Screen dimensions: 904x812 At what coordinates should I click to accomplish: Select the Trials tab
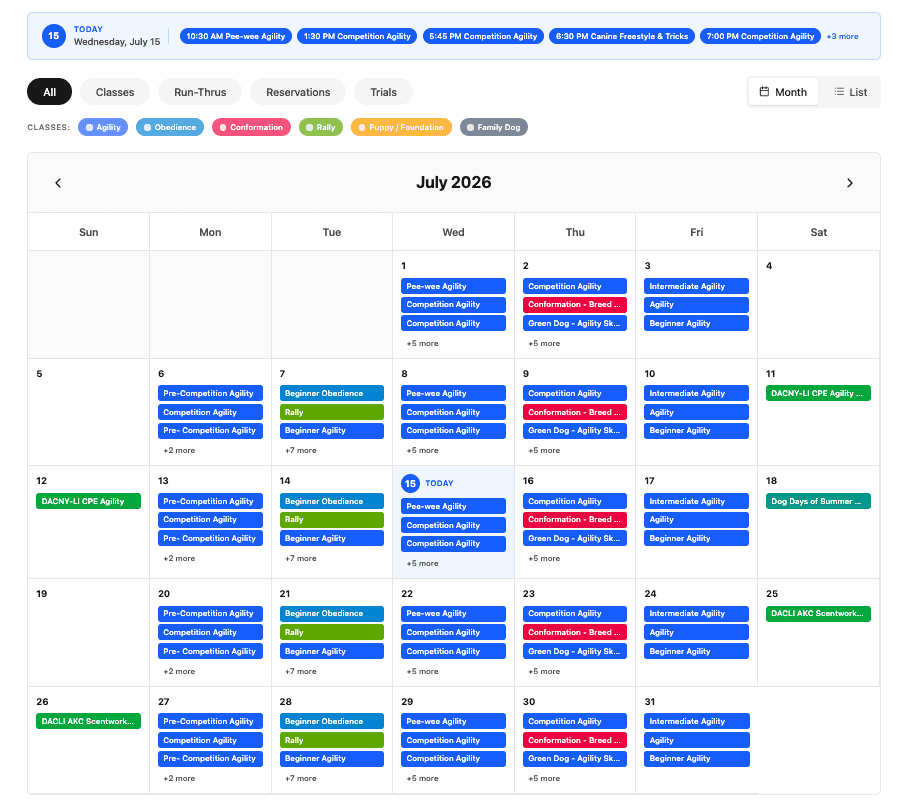[383, 92]
